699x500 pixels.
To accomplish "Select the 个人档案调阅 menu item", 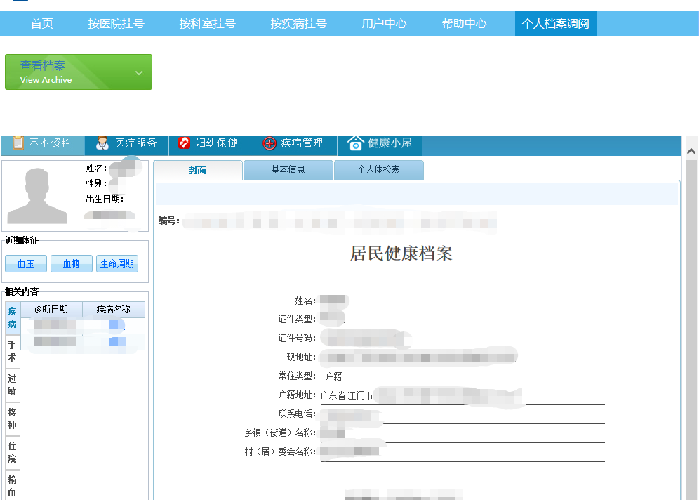I will point(555,24).
